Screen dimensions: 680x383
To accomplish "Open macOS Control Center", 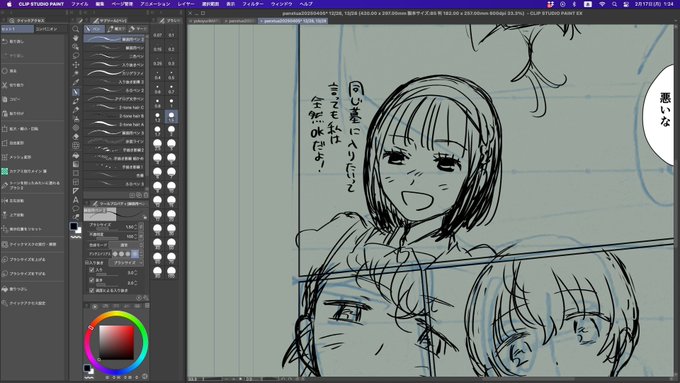I will click(626, 4).
